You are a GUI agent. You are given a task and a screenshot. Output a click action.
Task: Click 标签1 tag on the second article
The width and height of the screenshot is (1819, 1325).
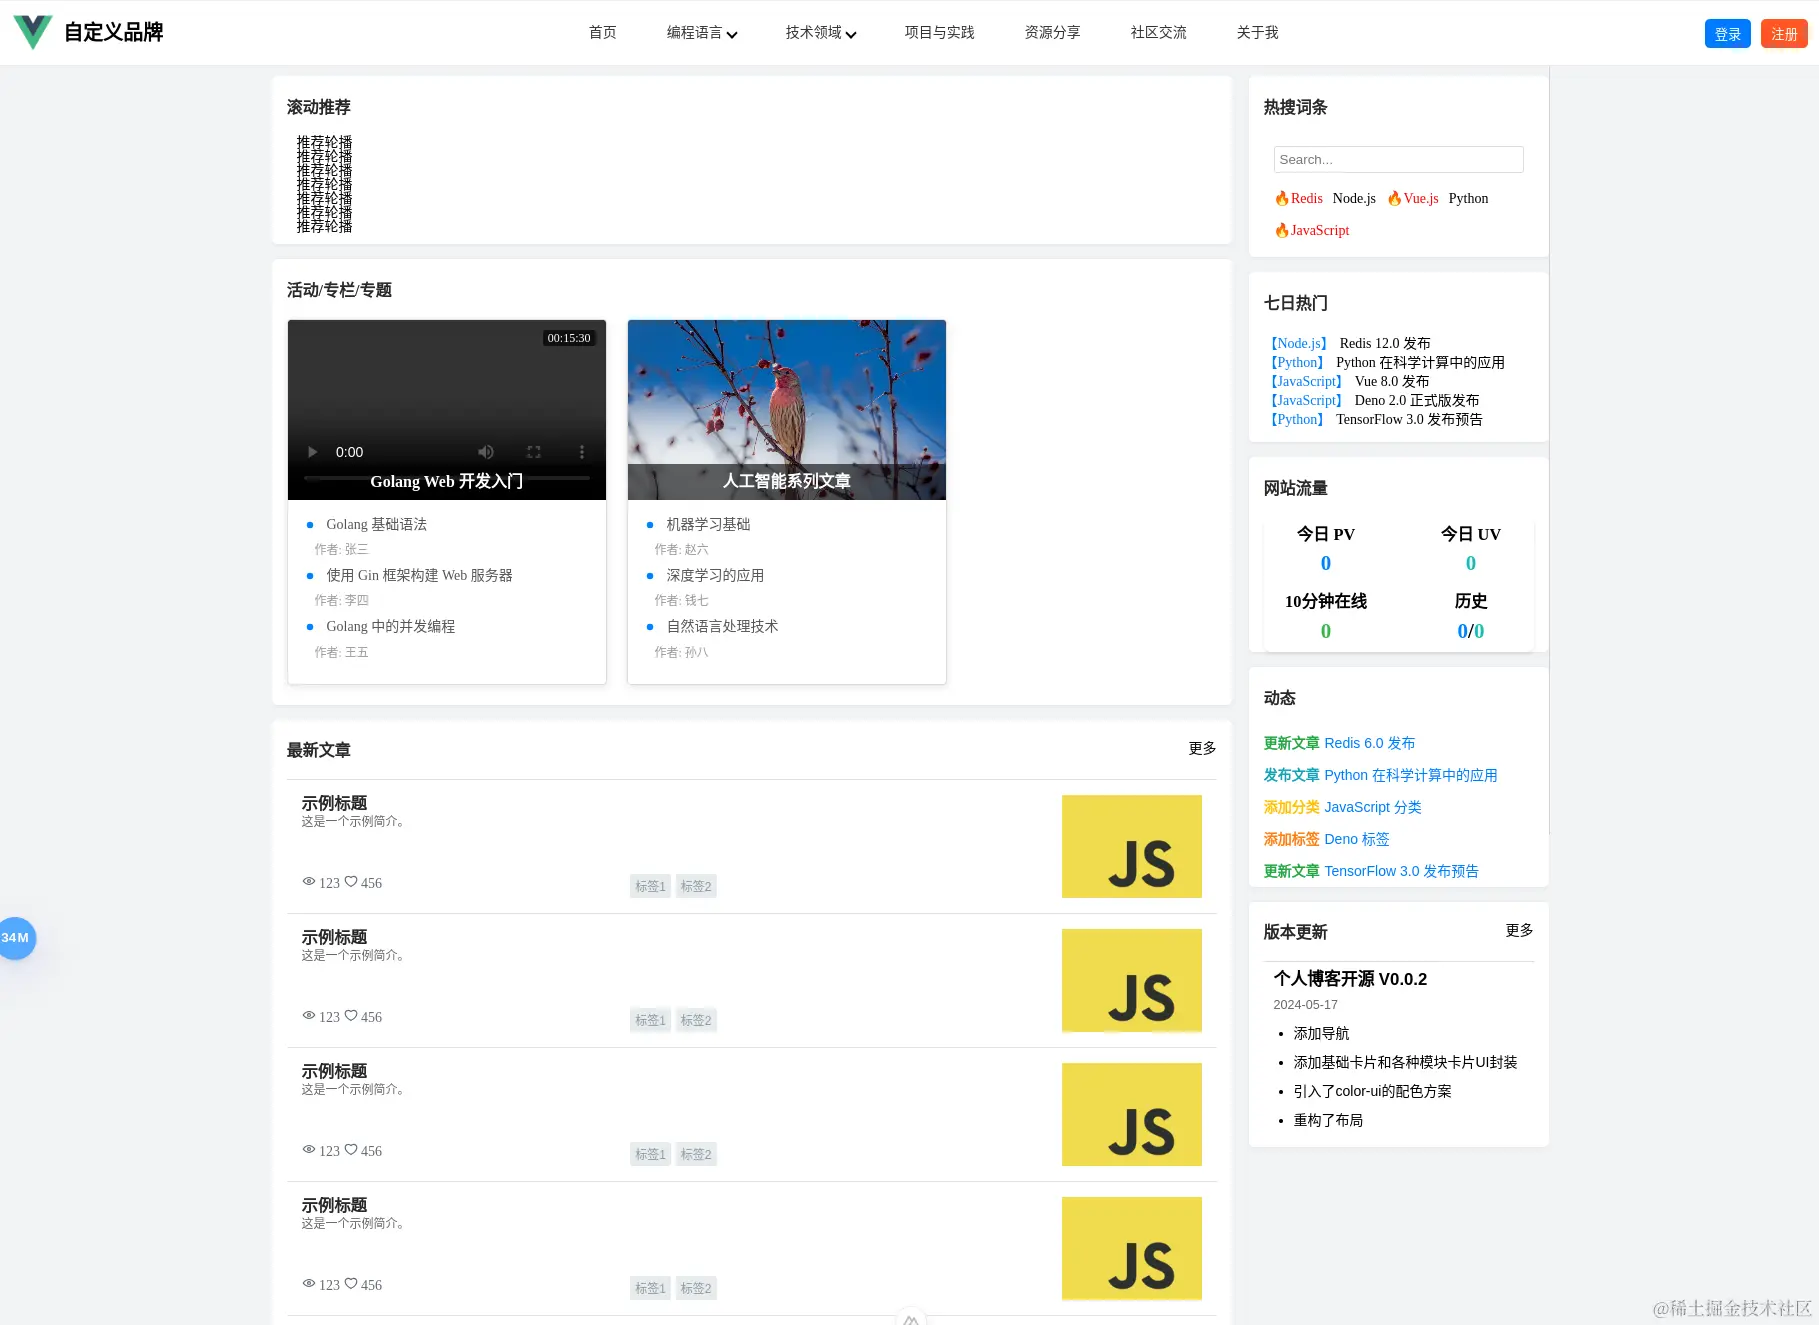tap(650, 1020)
